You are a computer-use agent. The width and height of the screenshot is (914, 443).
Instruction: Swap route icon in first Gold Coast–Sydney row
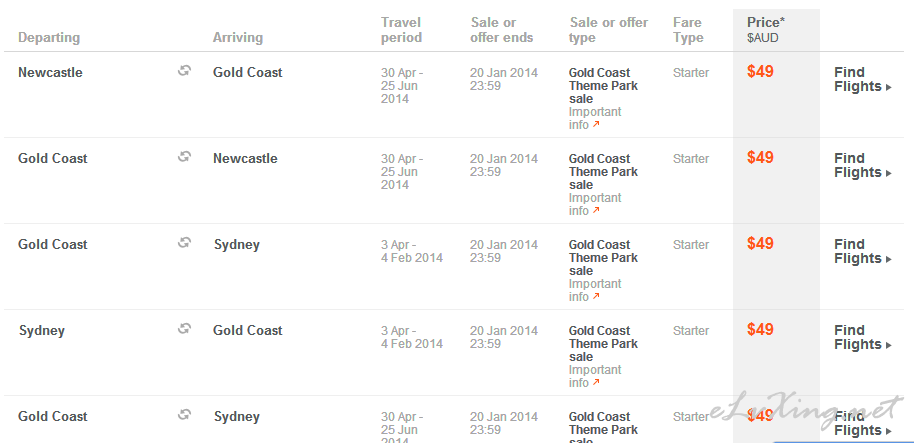tap(184, 242)
